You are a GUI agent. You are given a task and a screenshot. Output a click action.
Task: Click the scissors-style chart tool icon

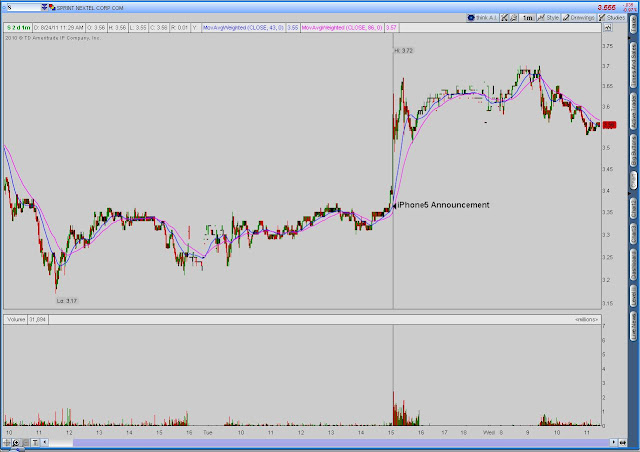point(504,18)
